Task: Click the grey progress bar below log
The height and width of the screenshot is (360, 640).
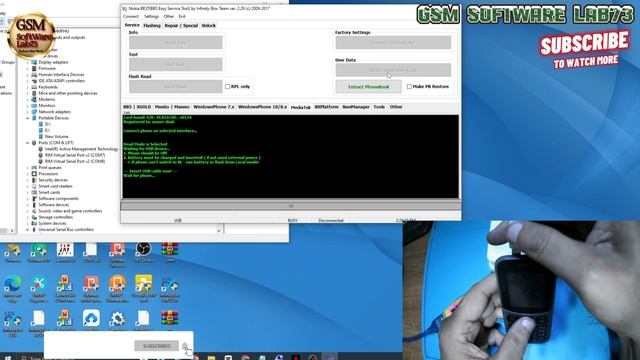Action: pyautogui.click(x=291, y=206)
